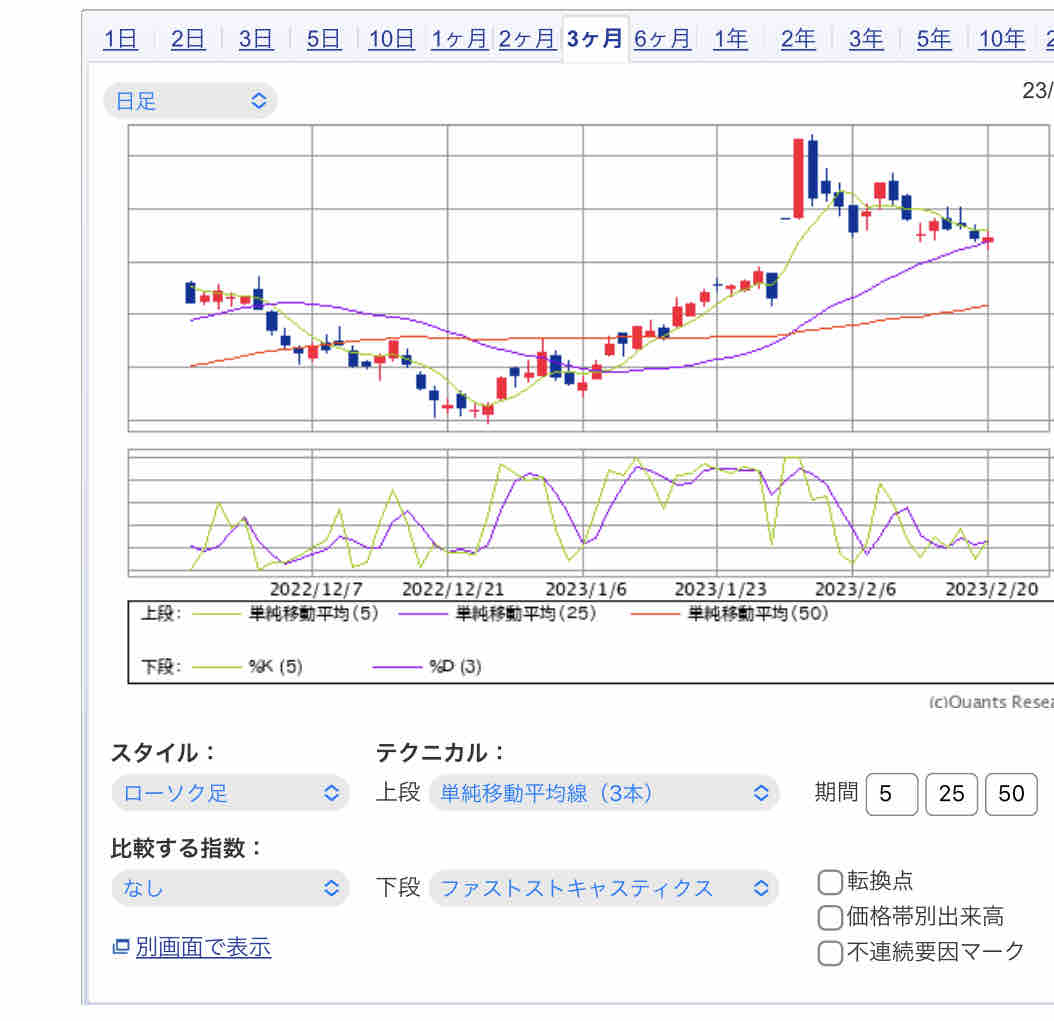Click the %K (5) legend entry
The height and width of the screenshot is (1021, 1054).
click(276, 666)
